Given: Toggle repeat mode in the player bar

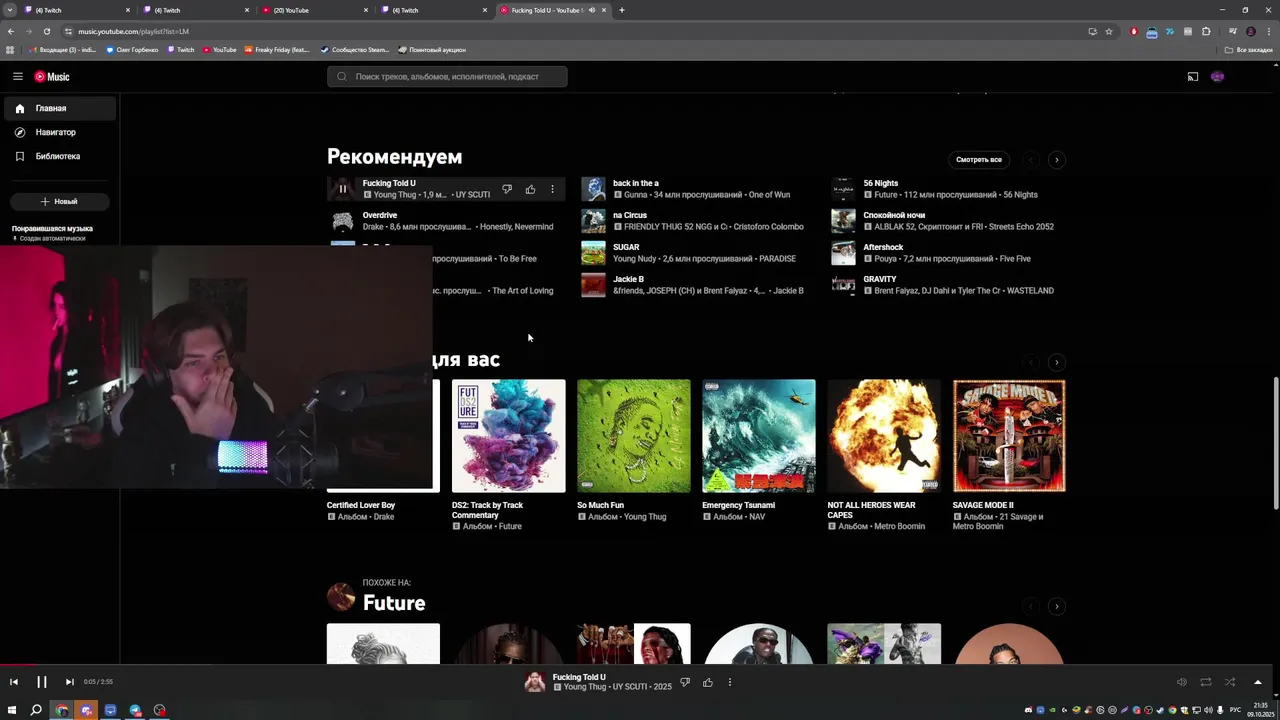Looking at the screenshot, I should click(1205, 682).
